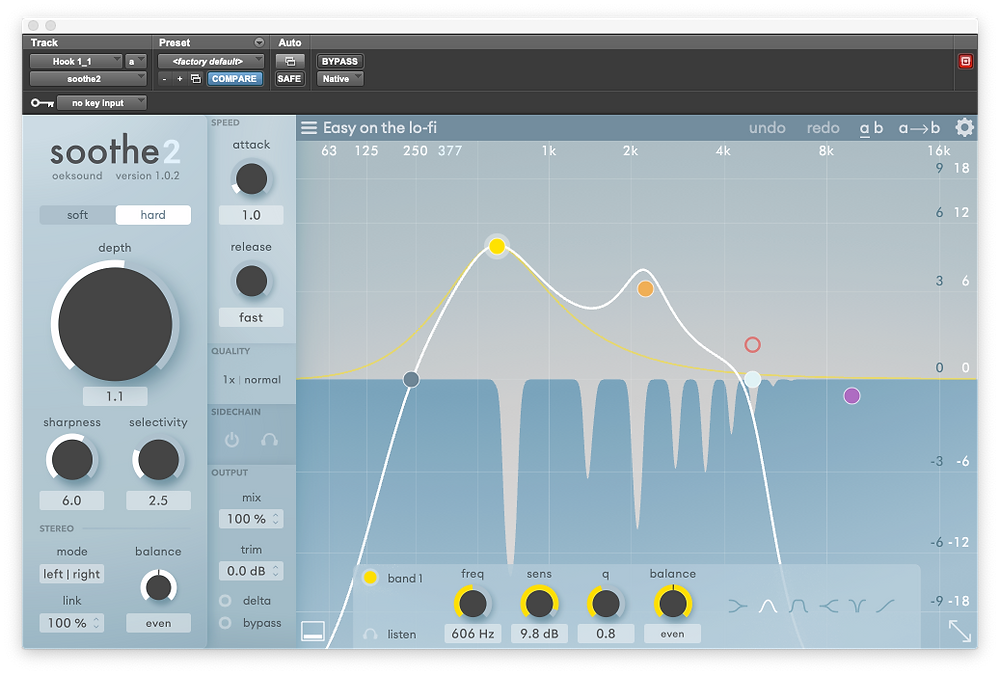The height and width of the screenshot is (675, 1000).
Task: Open the insert position 'a' dropdown
Action: tap(136, 61)
